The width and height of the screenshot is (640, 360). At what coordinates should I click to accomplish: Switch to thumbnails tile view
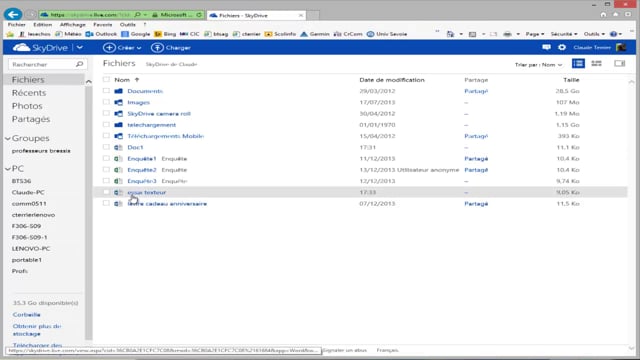coord(596,64)
